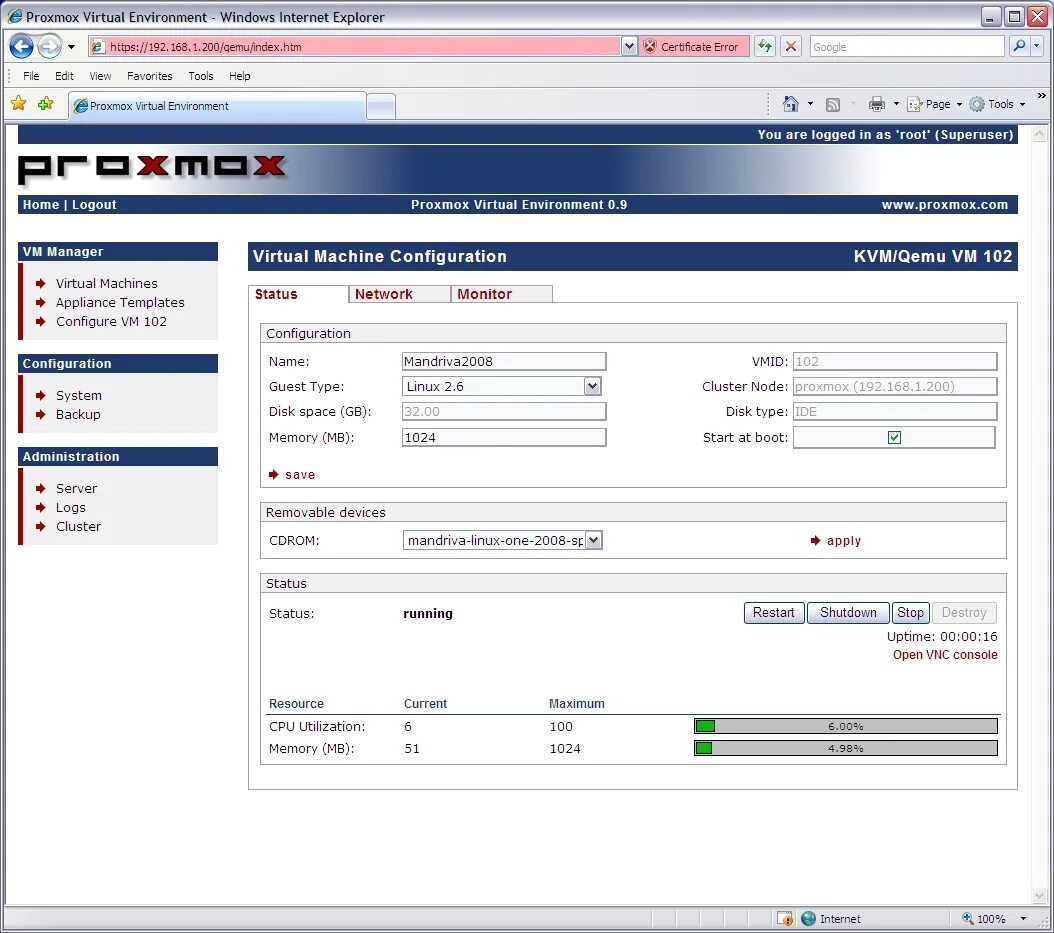This screenshot has height=933, width=1054.
Task: Click the Refresh page icon
Action: click(x=765, y=46)
